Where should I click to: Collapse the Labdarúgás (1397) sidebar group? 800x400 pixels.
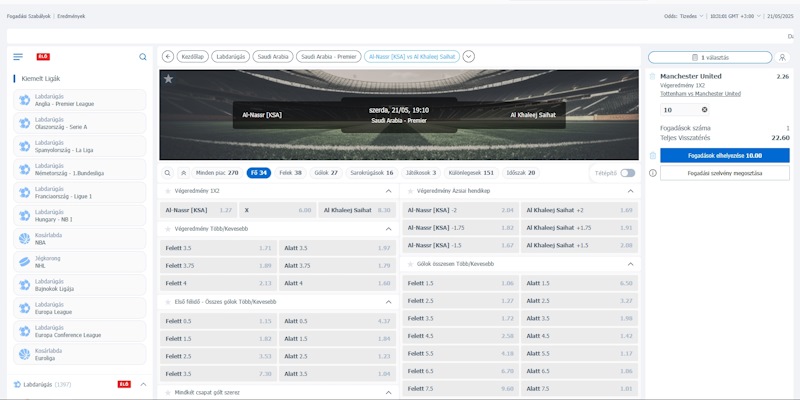[143, 384]
